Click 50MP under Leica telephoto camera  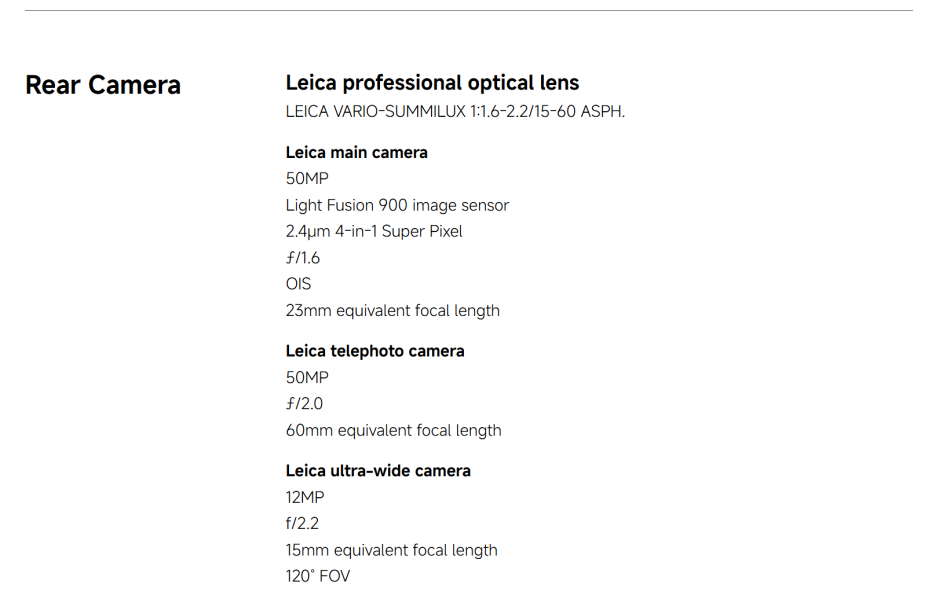[307, 377]
